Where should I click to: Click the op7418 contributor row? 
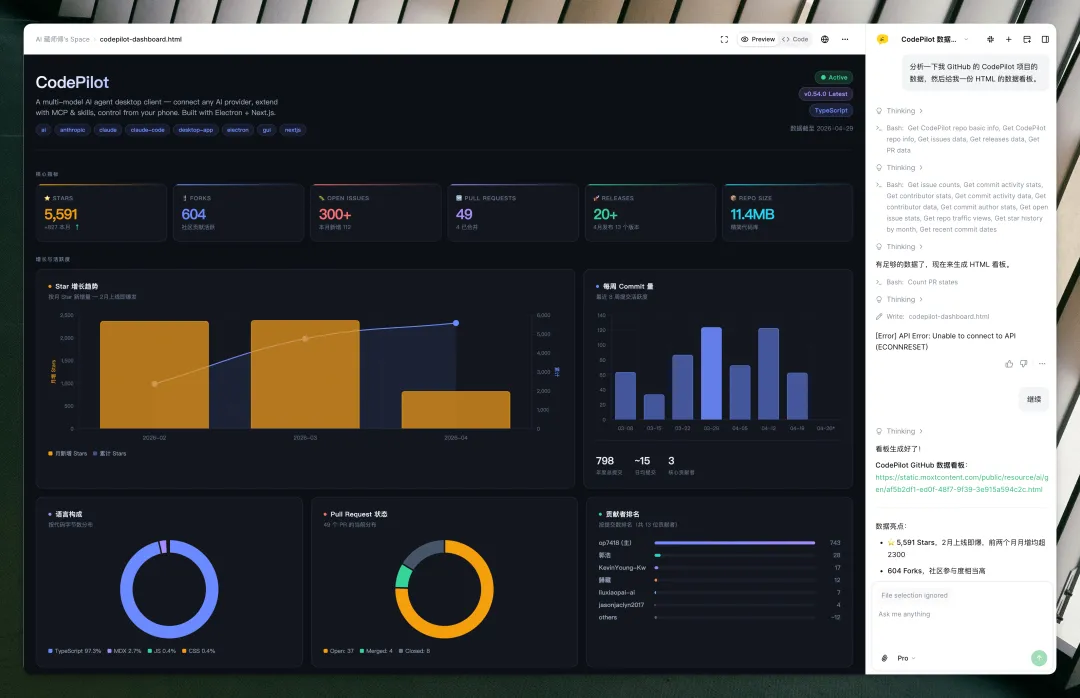[x=719, y=543]
